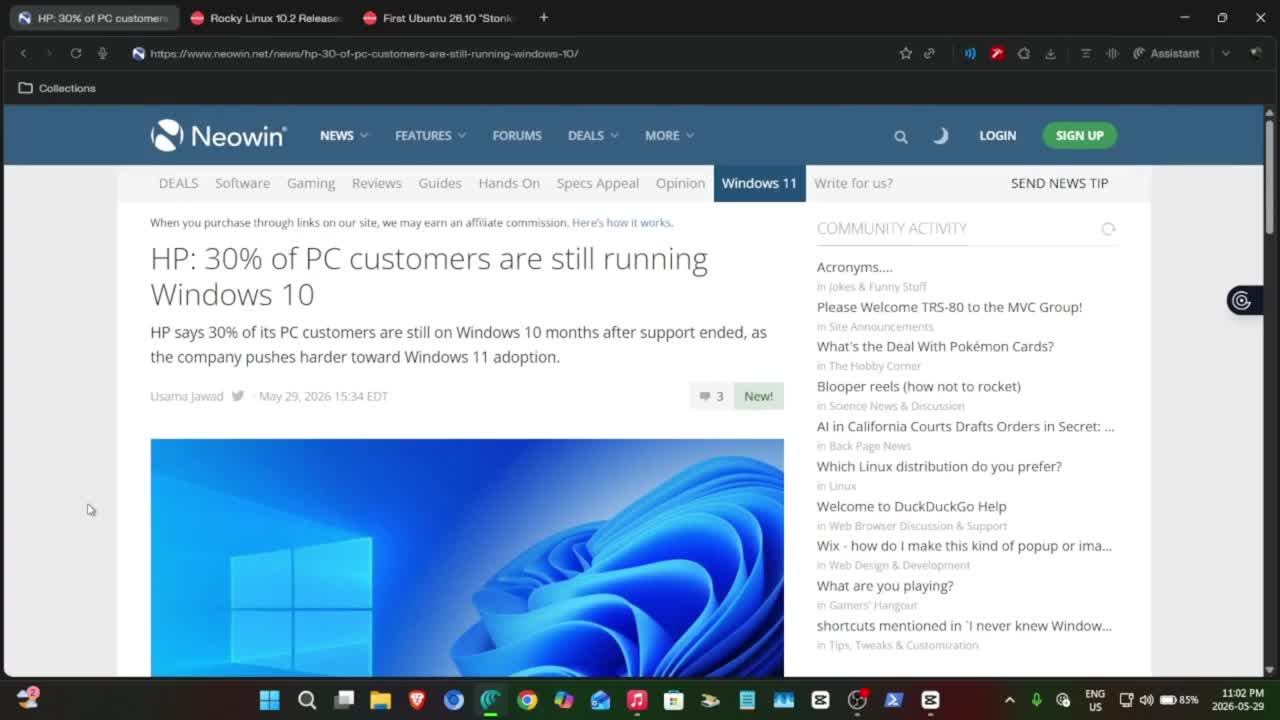The image size is (1280, 720).
Task: Open the blue sound-wave extension icon
Action: [x=969, y=53]
